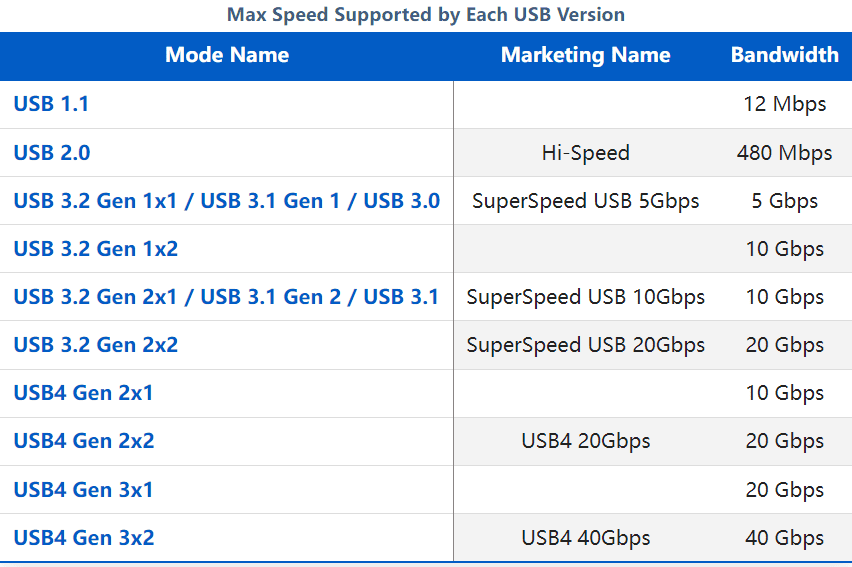Open the USB 3.2 Gen 2x2 link

click(x=96, y=345)
